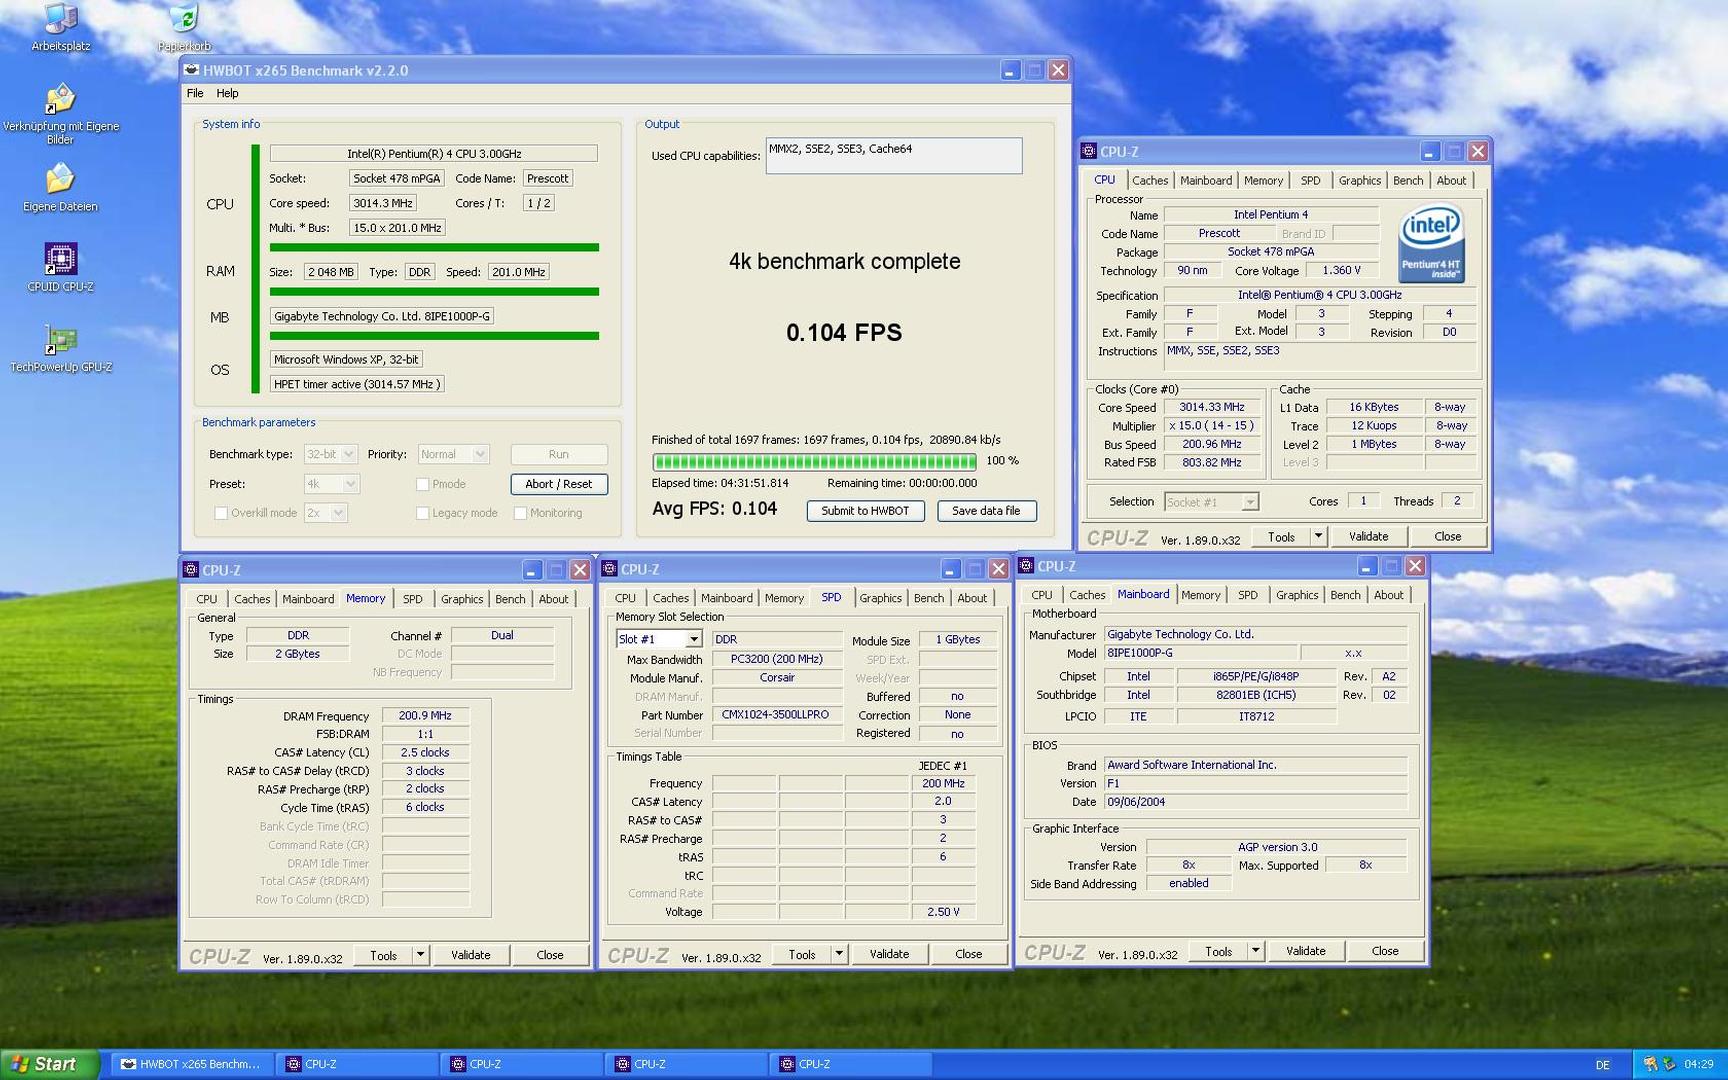Click the Intel Pentium 4 HT logo

coord(1431,243)
